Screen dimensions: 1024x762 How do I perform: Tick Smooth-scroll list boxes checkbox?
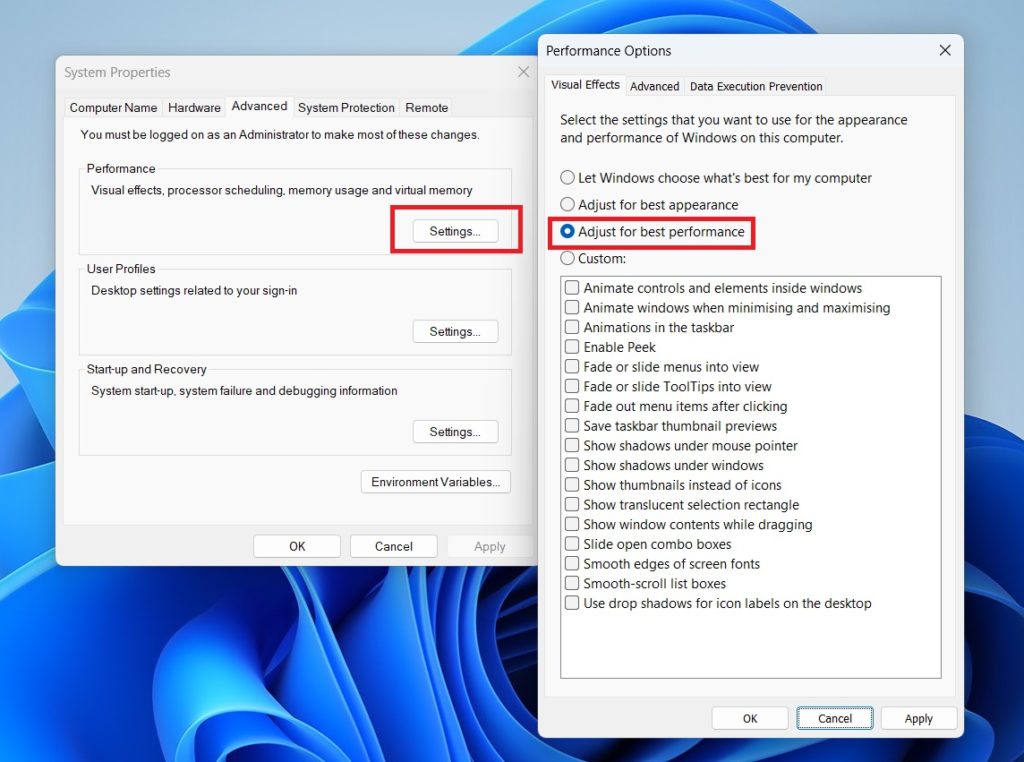click(x=572, y=583)
